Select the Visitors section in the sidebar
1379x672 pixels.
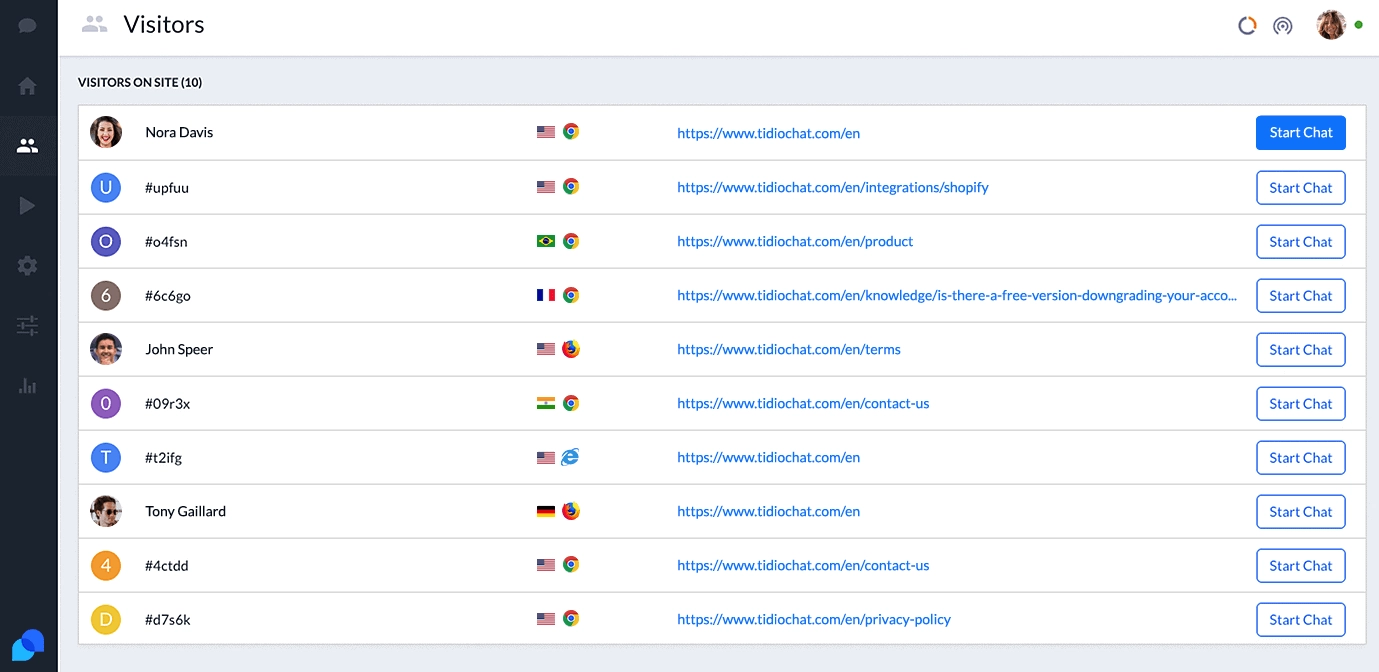27,146
